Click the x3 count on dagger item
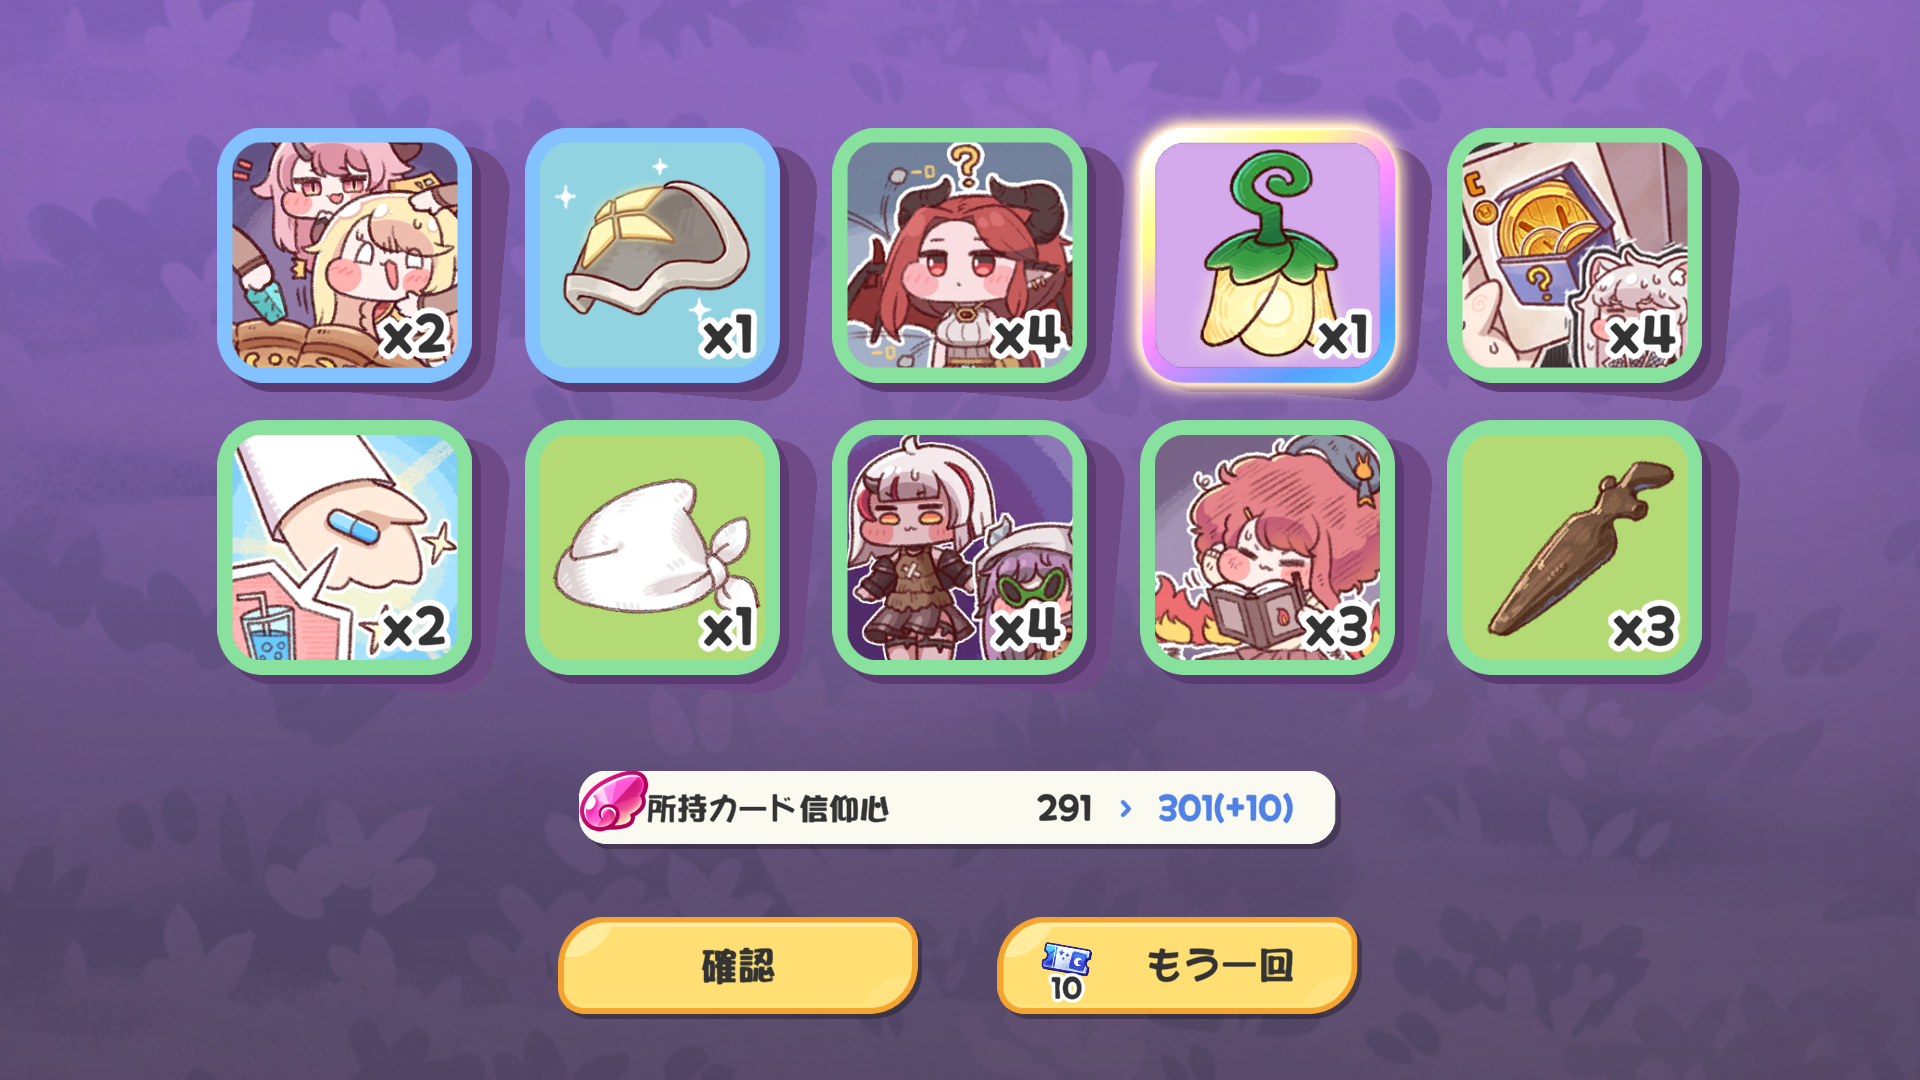This screenshot has height=1080, width=1920. click(1643, 628)
